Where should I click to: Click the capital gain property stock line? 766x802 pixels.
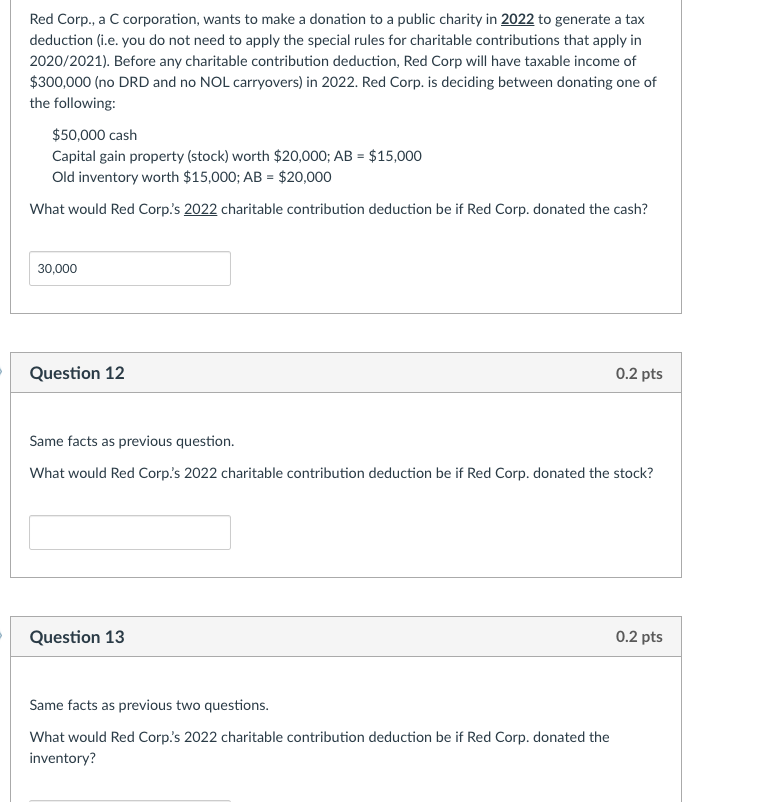pyautogui.click(x=236, y=156)
